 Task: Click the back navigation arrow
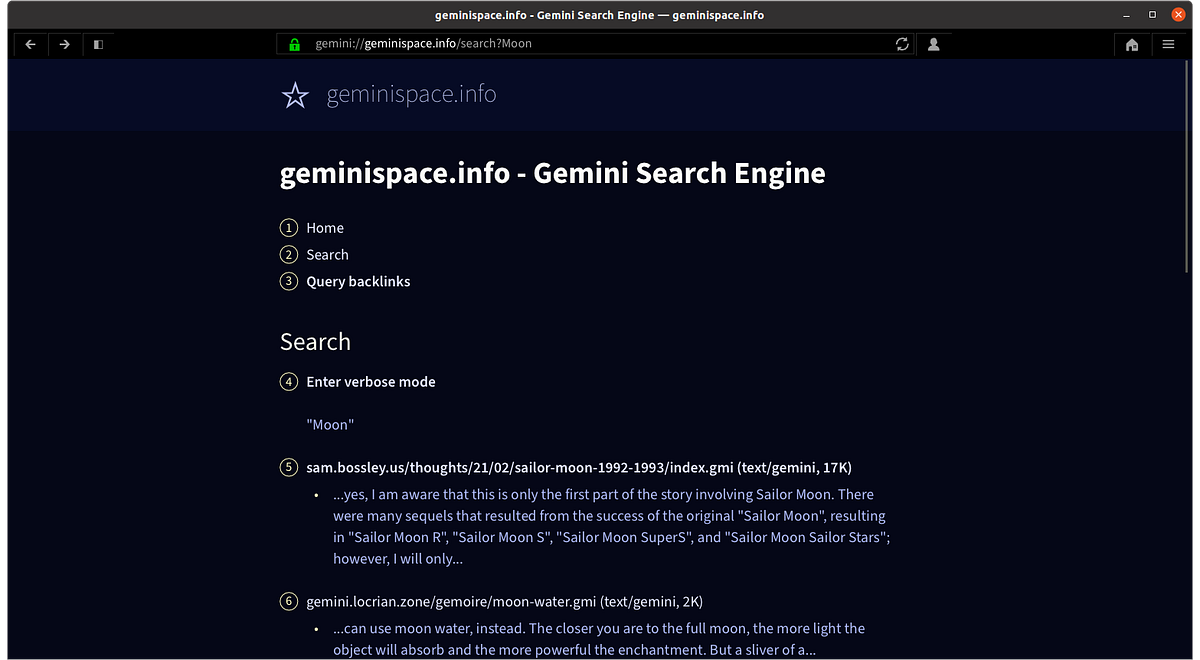tap(30, 44)
